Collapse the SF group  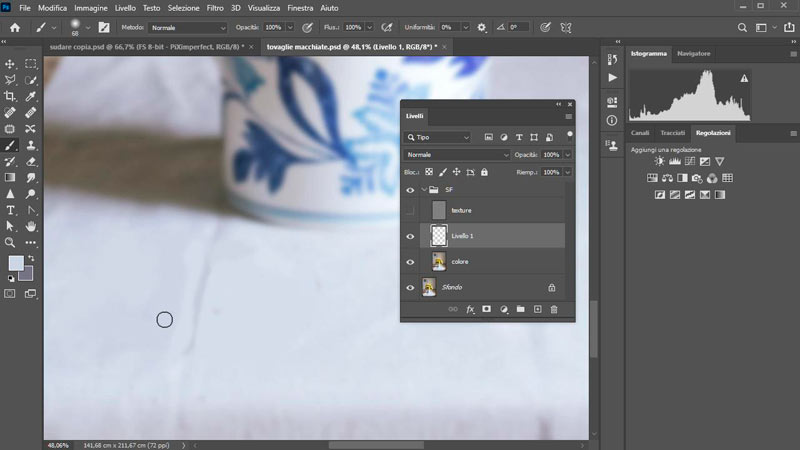point(424,190)
